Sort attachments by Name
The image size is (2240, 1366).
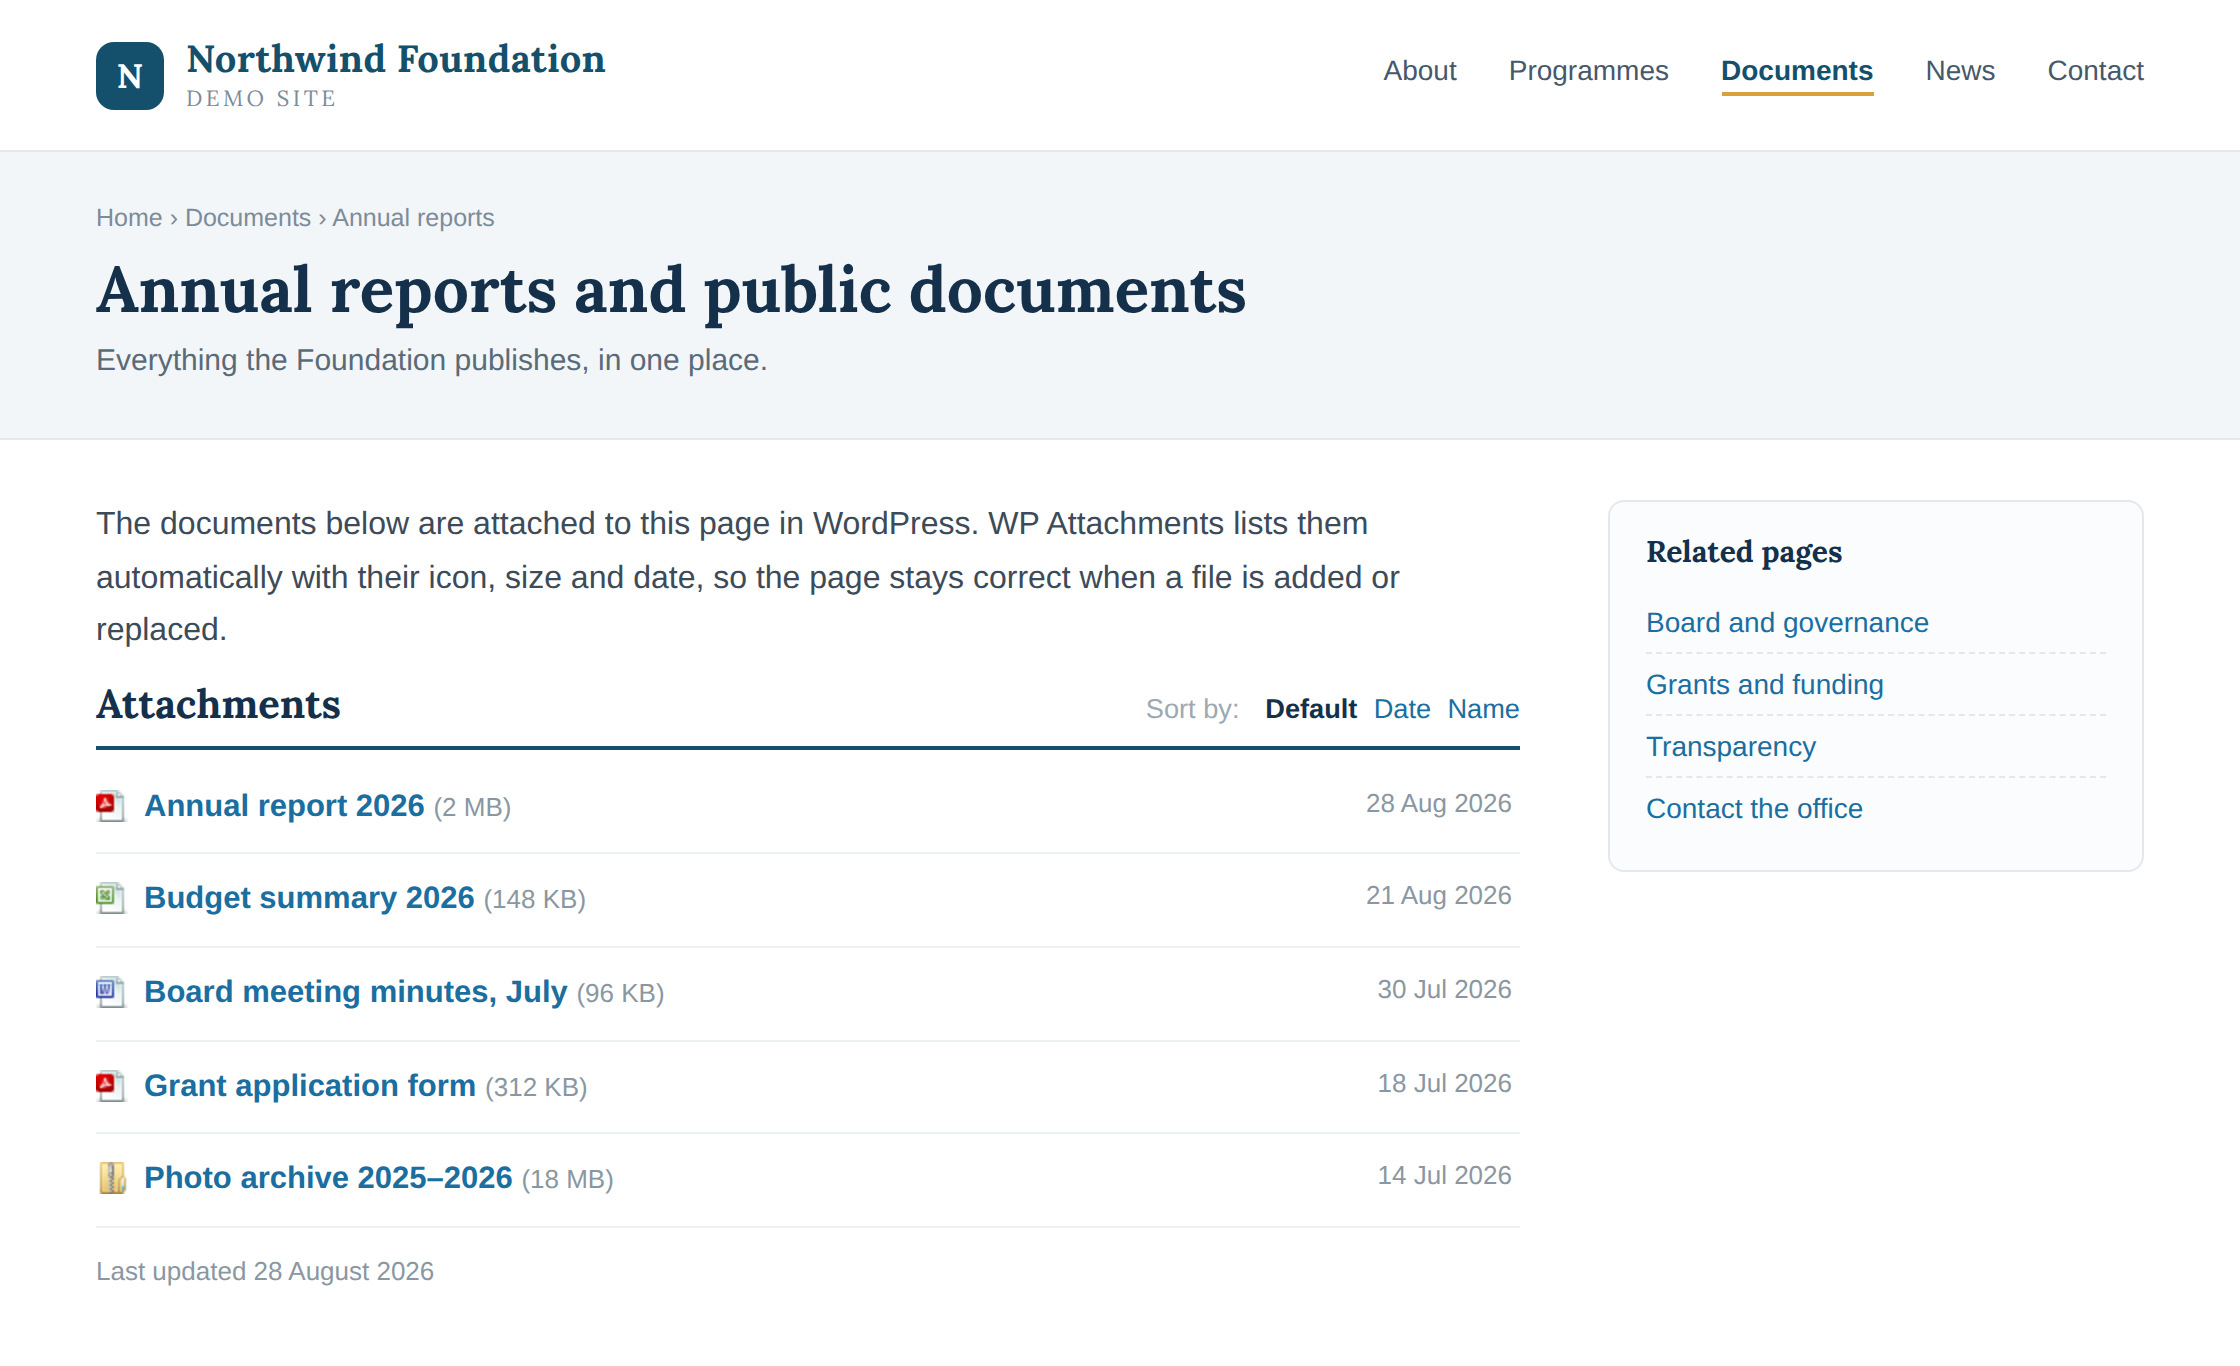point(1483,709)
